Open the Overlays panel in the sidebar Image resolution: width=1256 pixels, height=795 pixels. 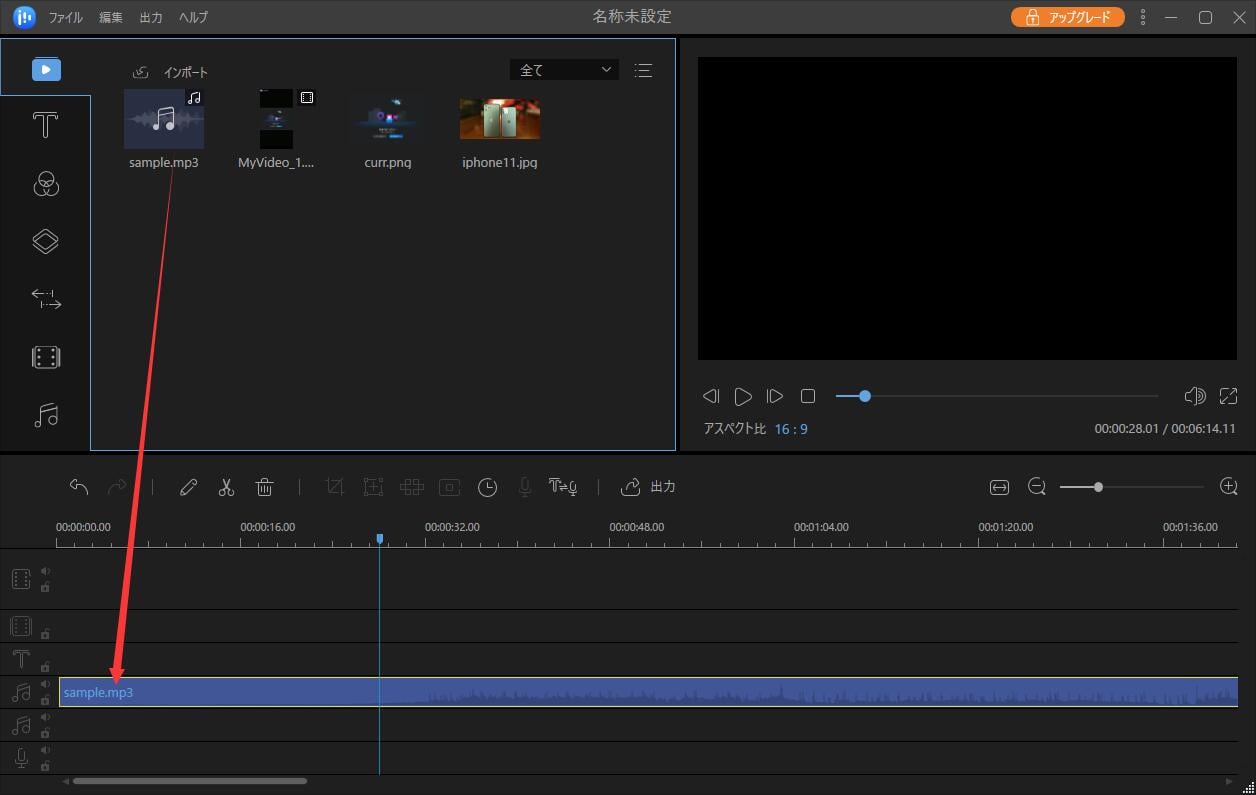pos(46,241)
